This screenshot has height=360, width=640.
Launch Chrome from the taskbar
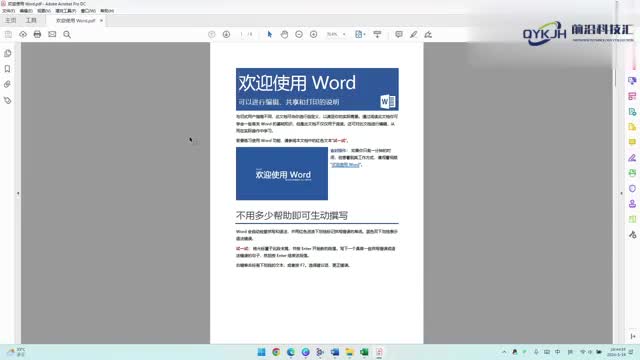click(276, 352)
